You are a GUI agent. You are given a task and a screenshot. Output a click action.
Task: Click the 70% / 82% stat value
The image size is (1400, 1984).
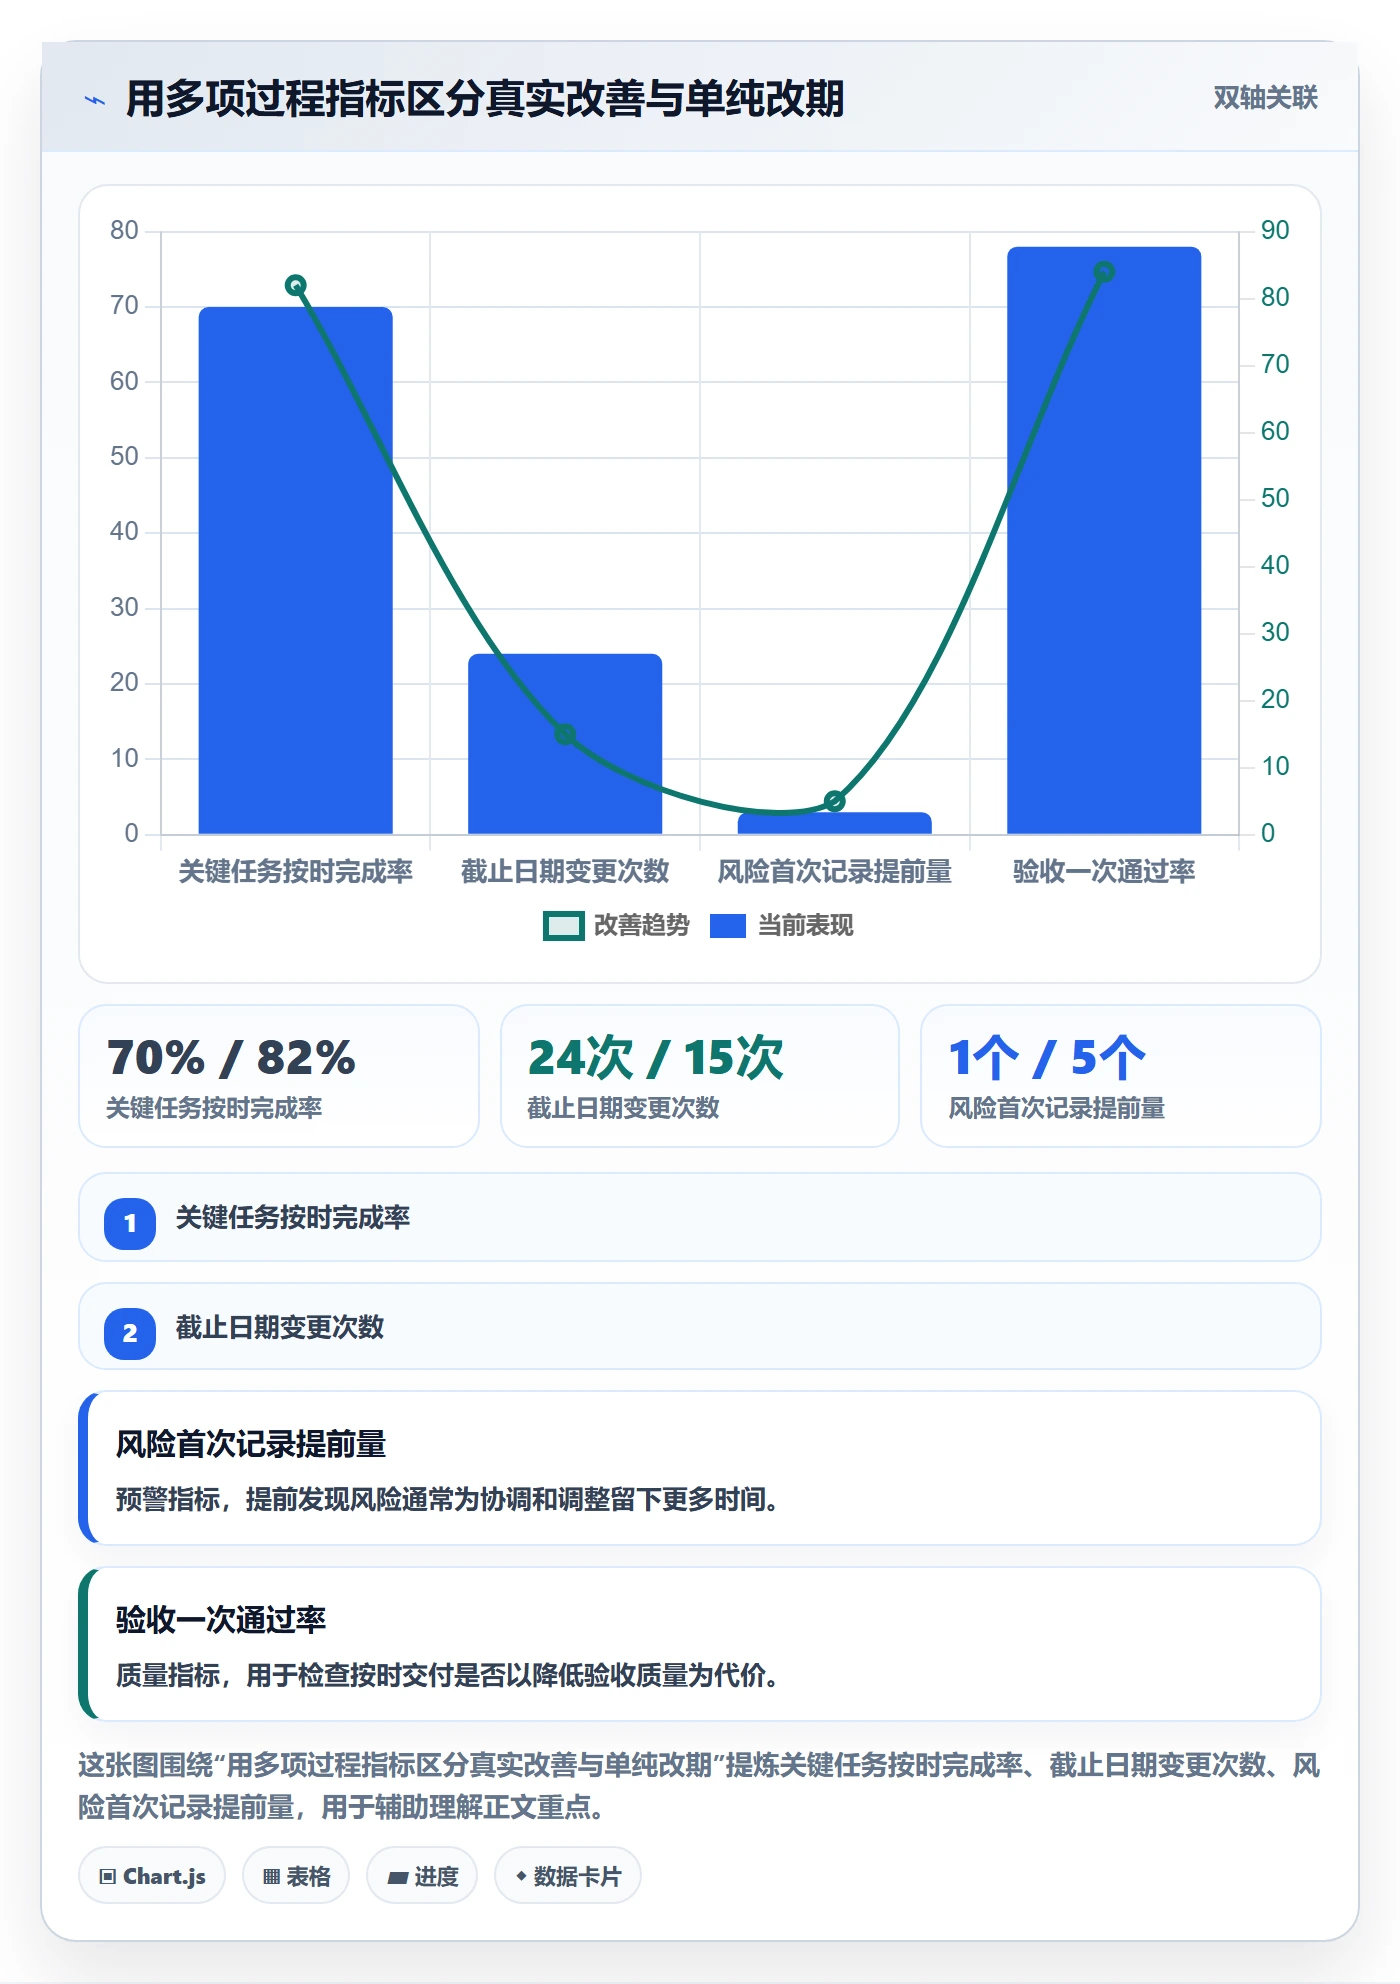pos(231,1058)
